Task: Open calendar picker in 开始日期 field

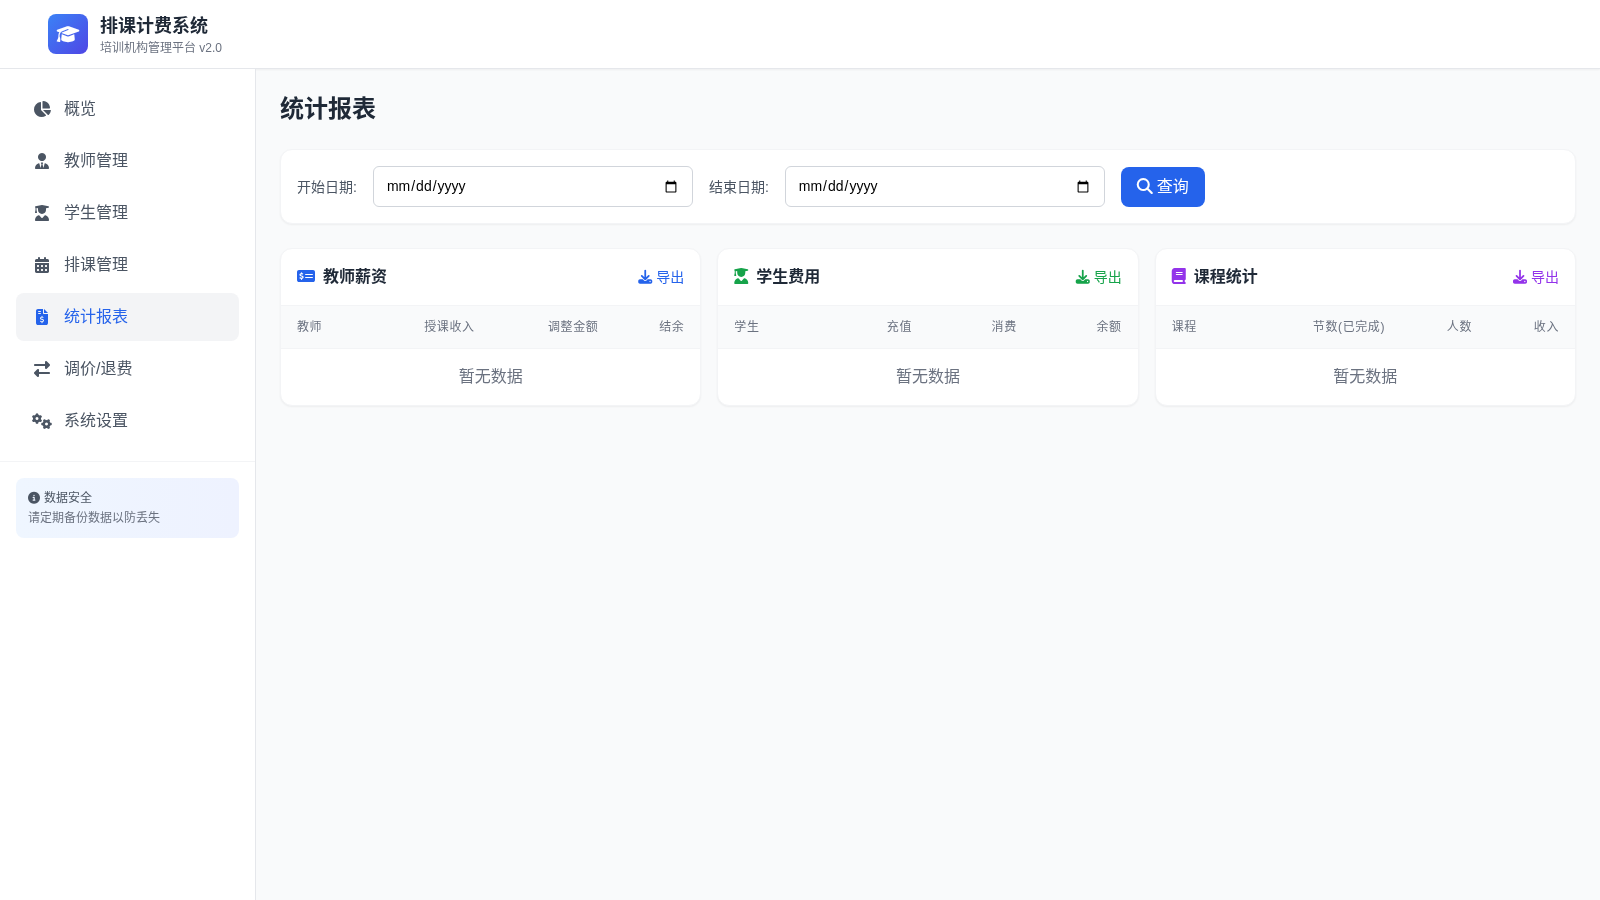Action: pyautogui.click(x=671, y=187)
